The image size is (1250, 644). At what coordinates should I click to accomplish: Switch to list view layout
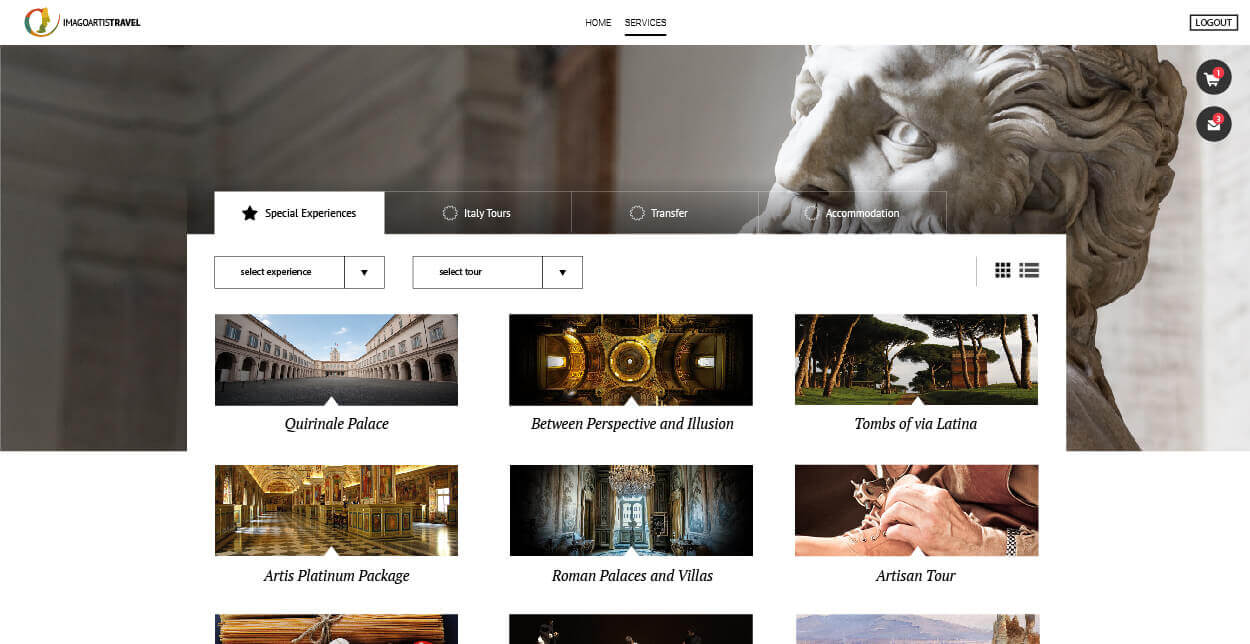pos(1029,270)
